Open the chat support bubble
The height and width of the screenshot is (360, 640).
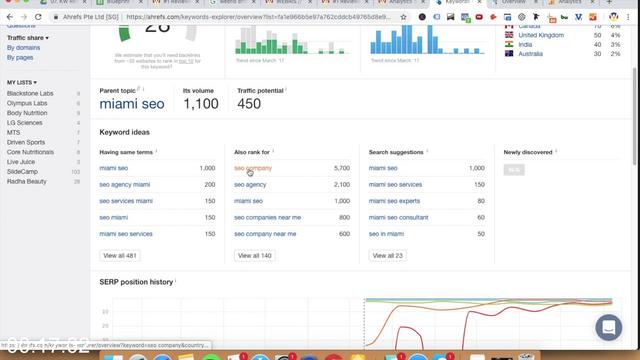(609, 327)
